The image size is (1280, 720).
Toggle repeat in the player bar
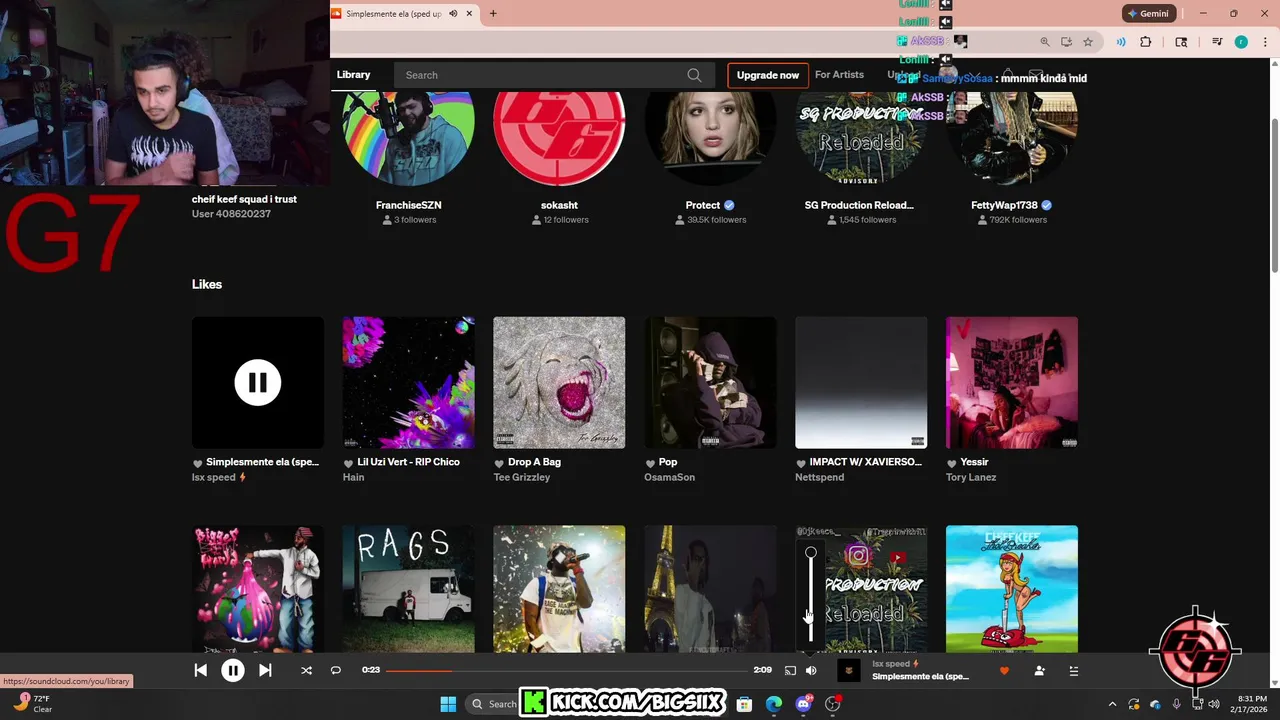tap(336, 671)
